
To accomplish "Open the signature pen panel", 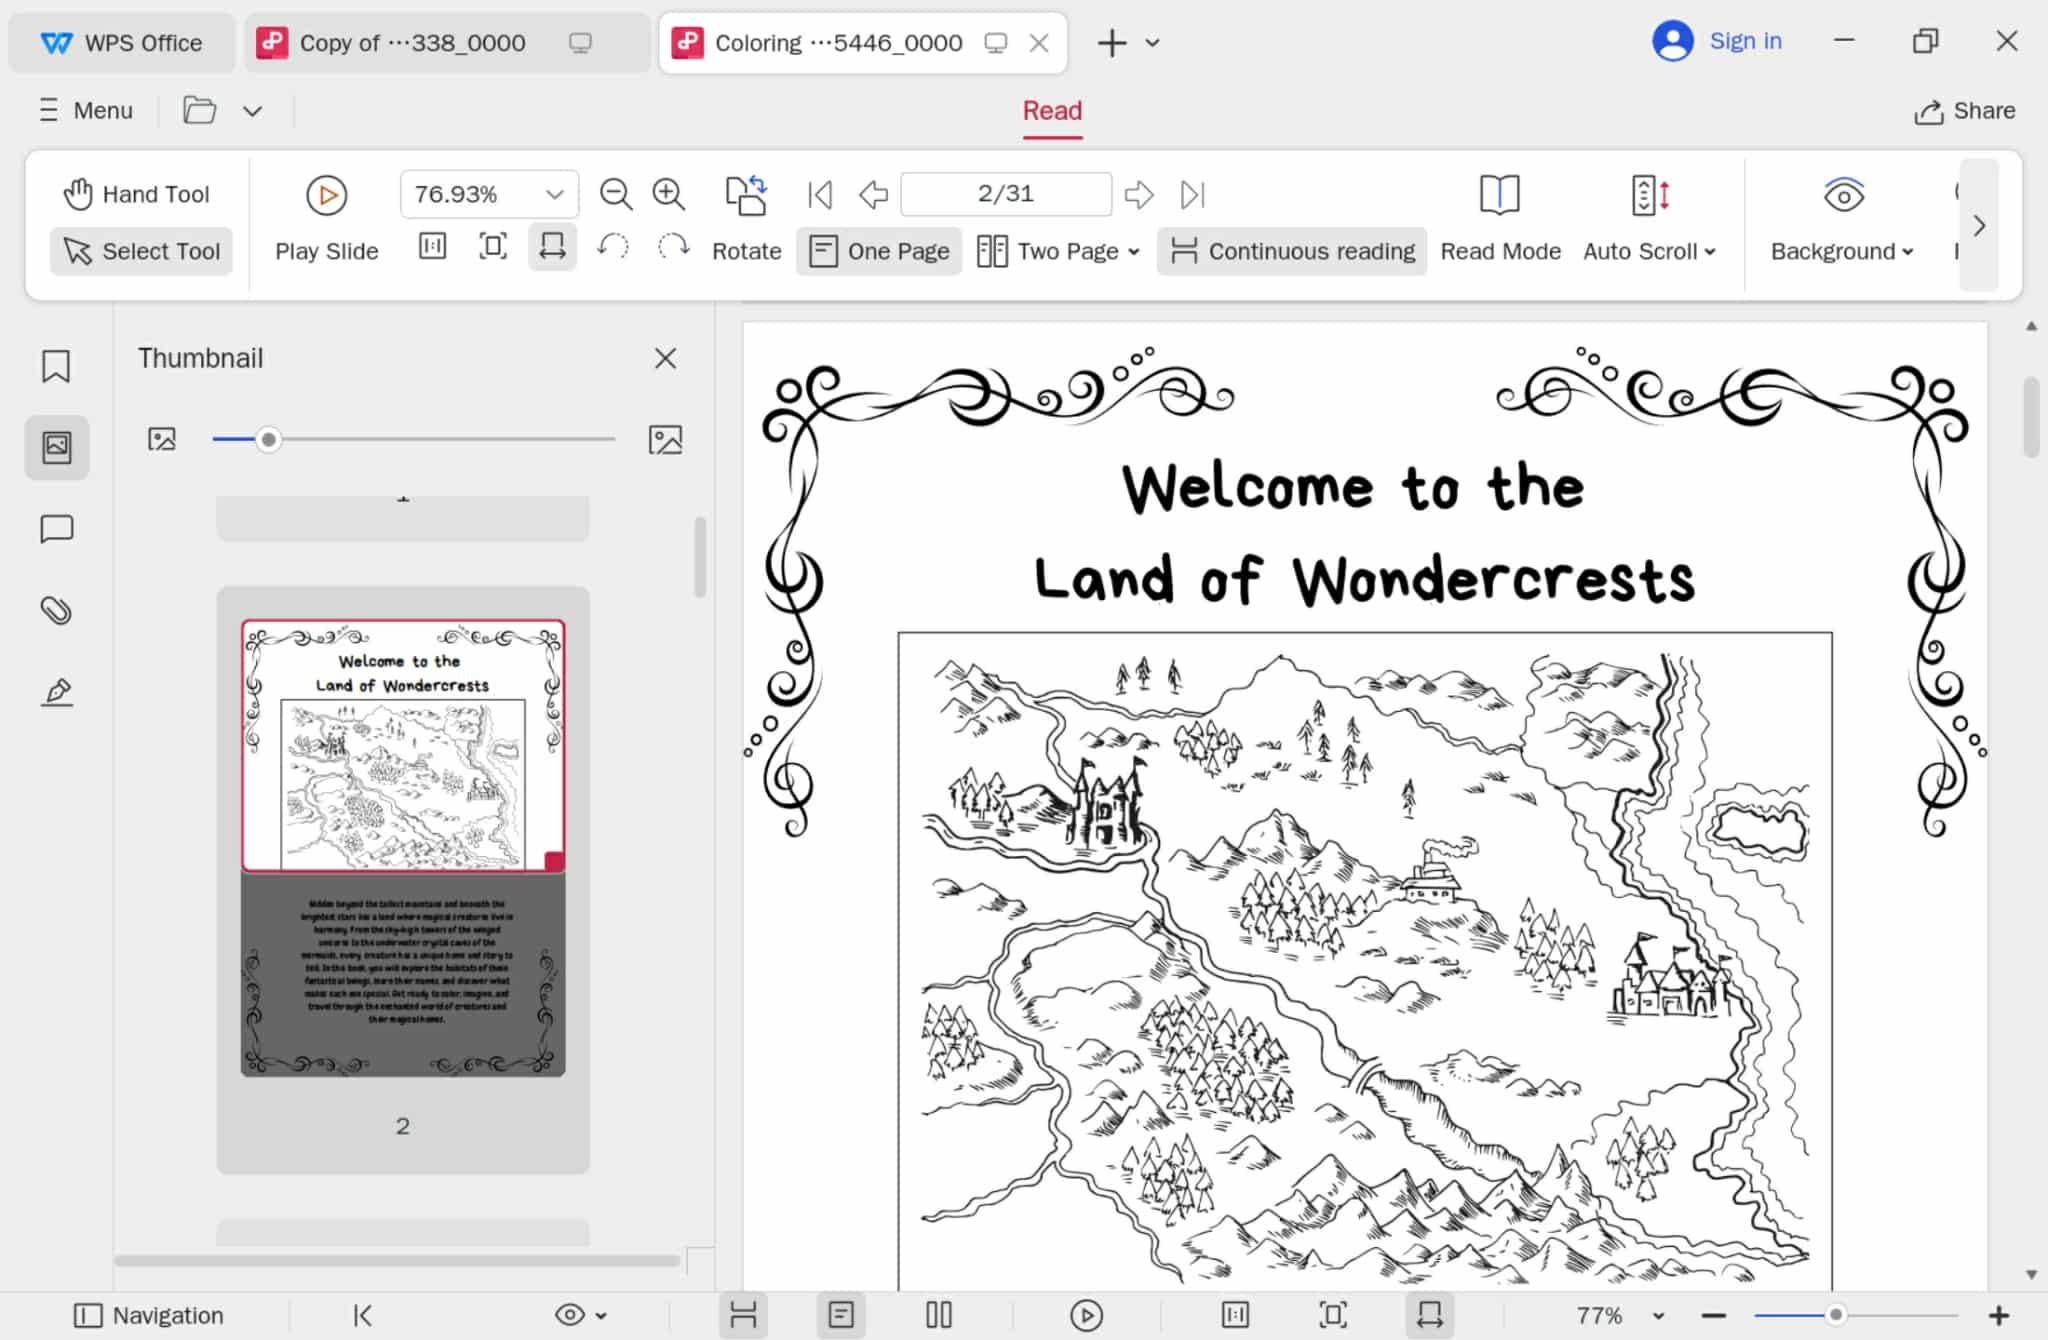I will pyautogui.click(x=57, y=692).
